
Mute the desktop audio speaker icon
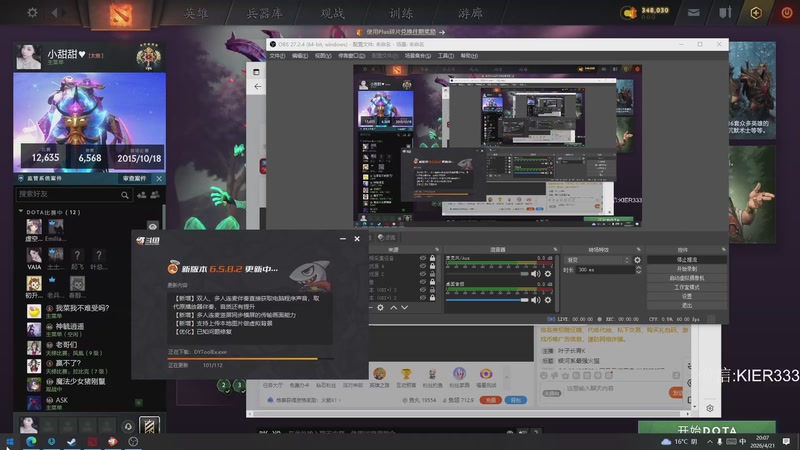pyautogui.click(x=535, y=300)
